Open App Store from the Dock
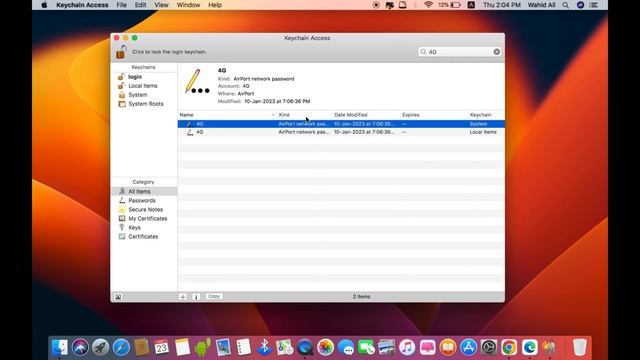Viewport: 640px width, 360px height. 468,347
